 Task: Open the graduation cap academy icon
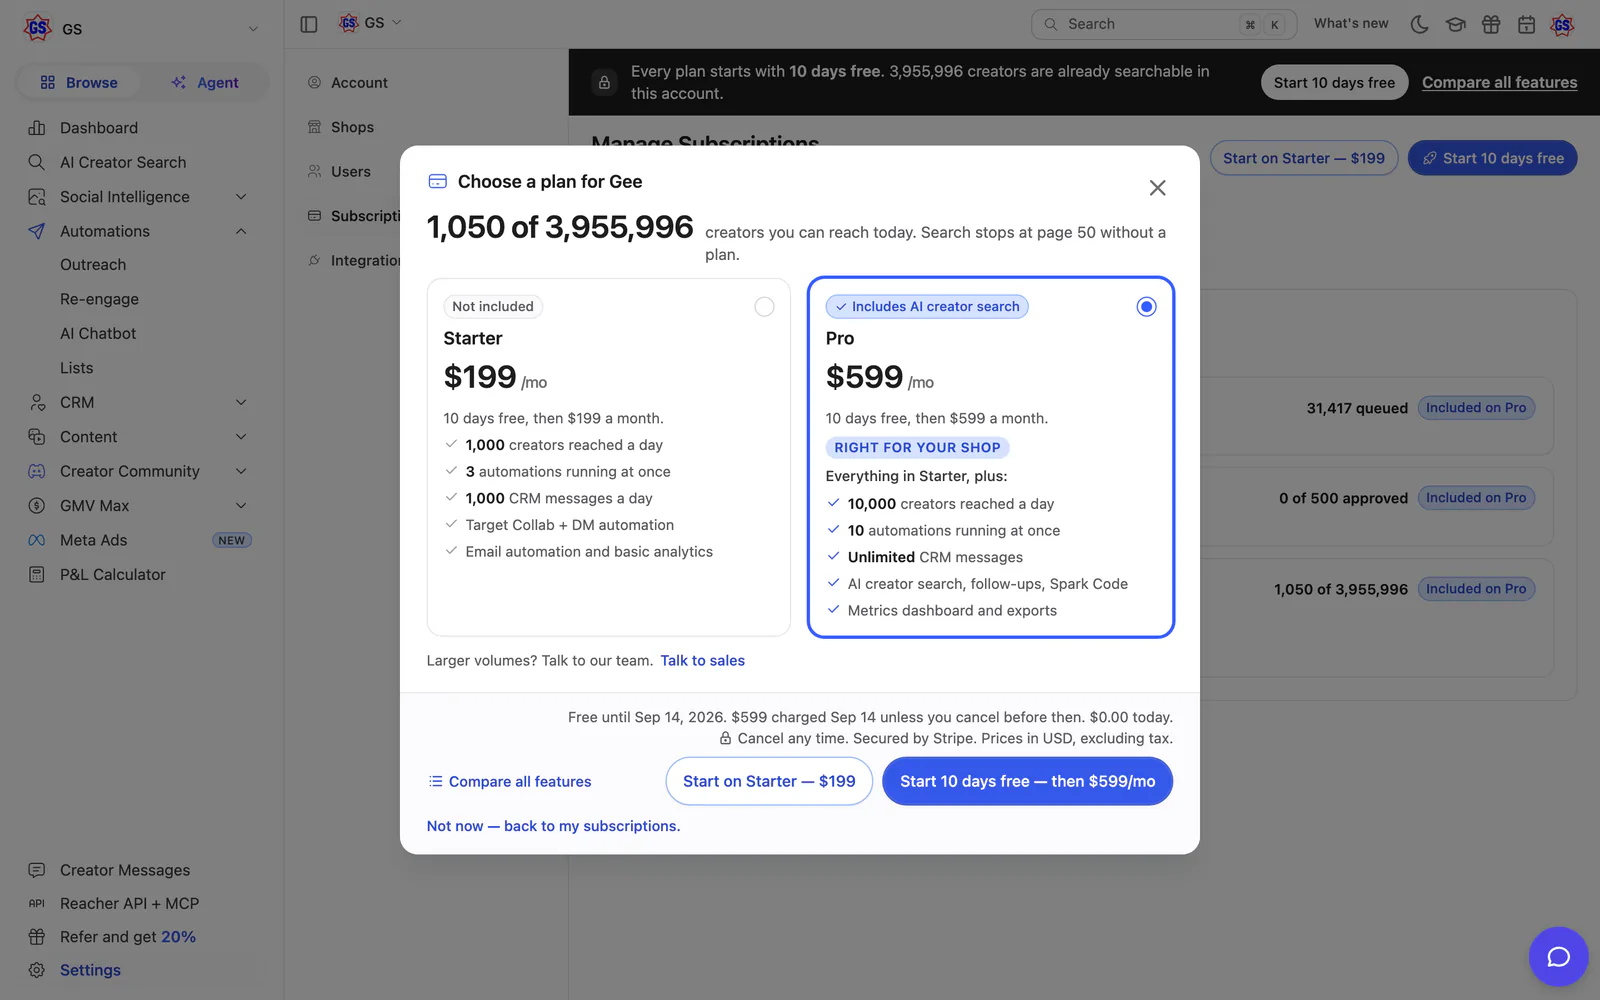coord(1455,24)
